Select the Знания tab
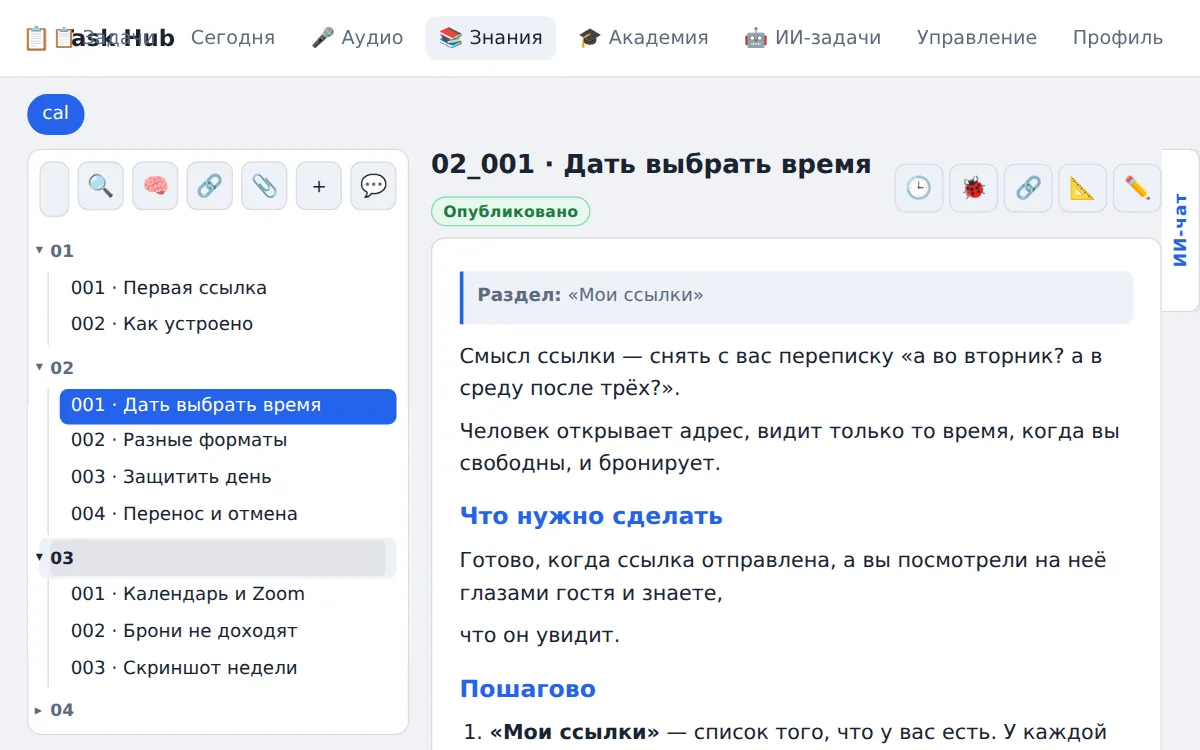The image size is (1200, 750). pos(491,38)
